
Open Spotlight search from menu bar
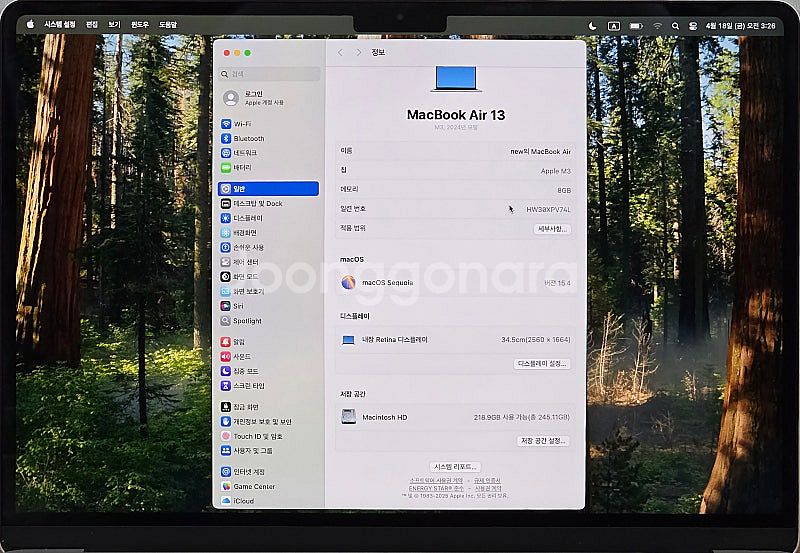[x=676, y=26]
